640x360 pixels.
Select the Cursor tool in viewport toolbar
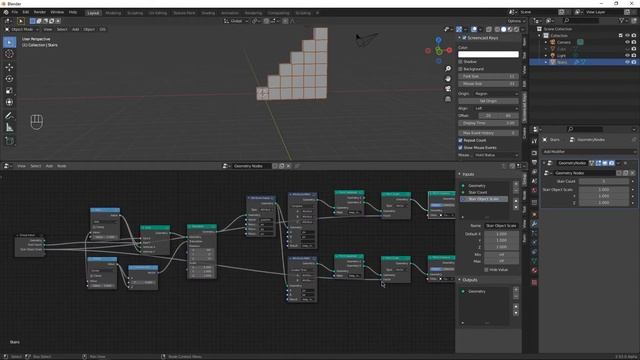pyautogui.click(x=9, y=54)
